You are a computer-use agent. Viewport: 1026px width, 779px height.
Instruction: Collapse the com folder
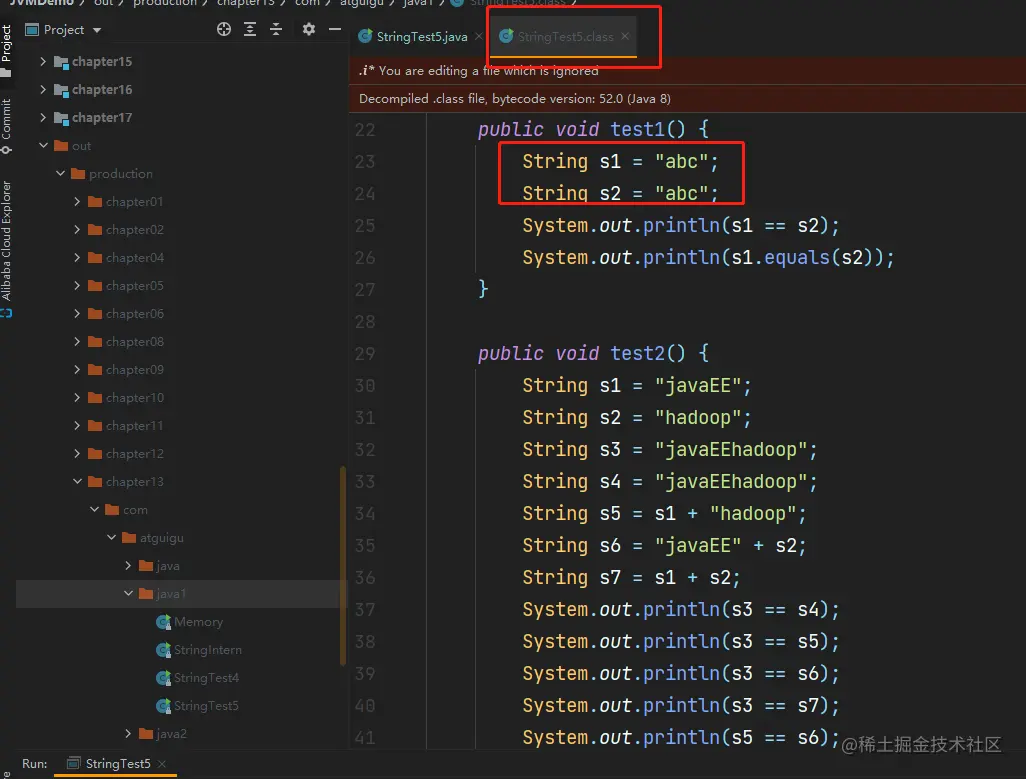point(94,510)
